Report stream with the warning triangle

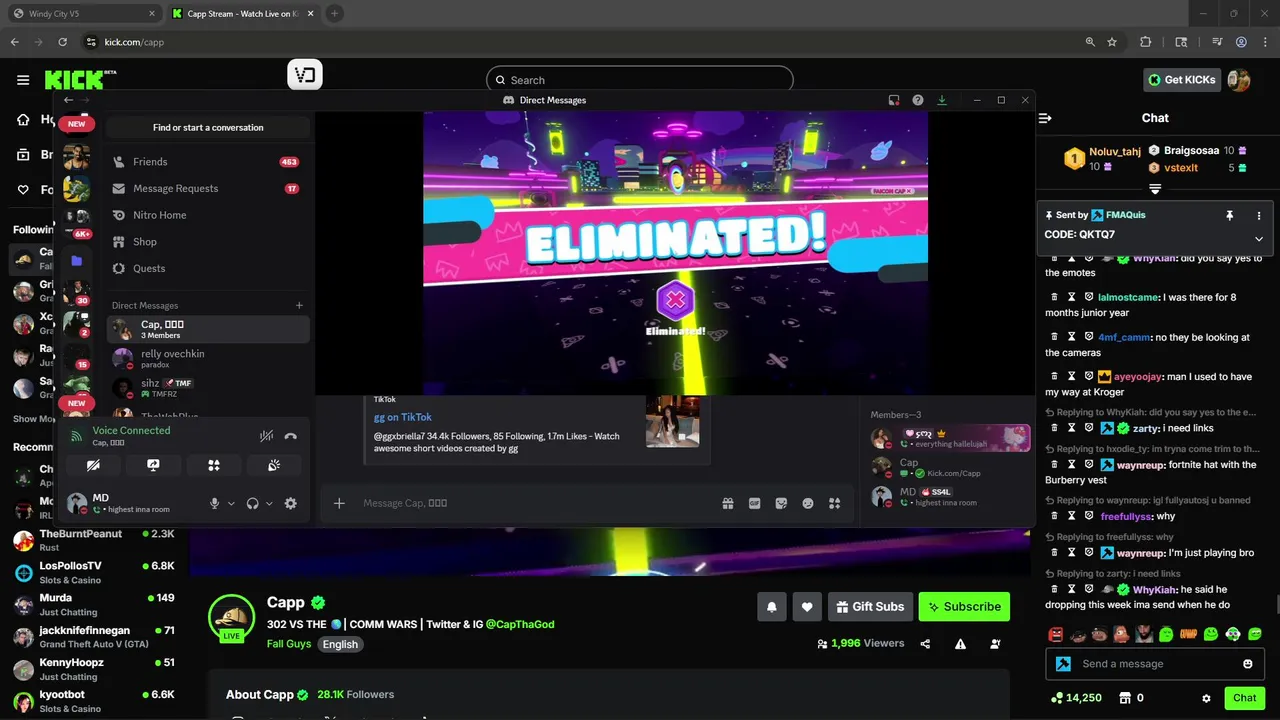pyautogui.click(x=960, y=644)
